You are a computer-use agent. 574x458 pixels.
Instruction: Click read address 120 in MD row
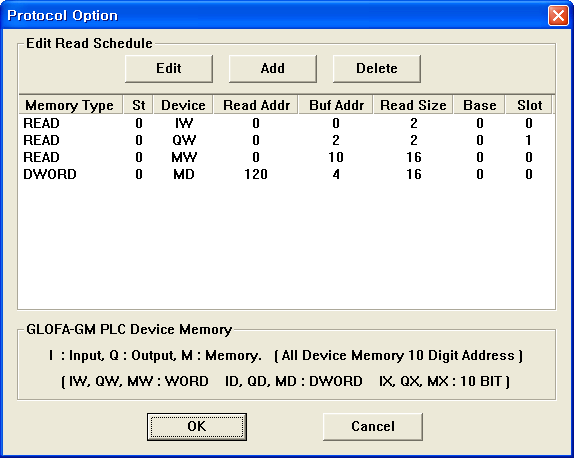256,174
